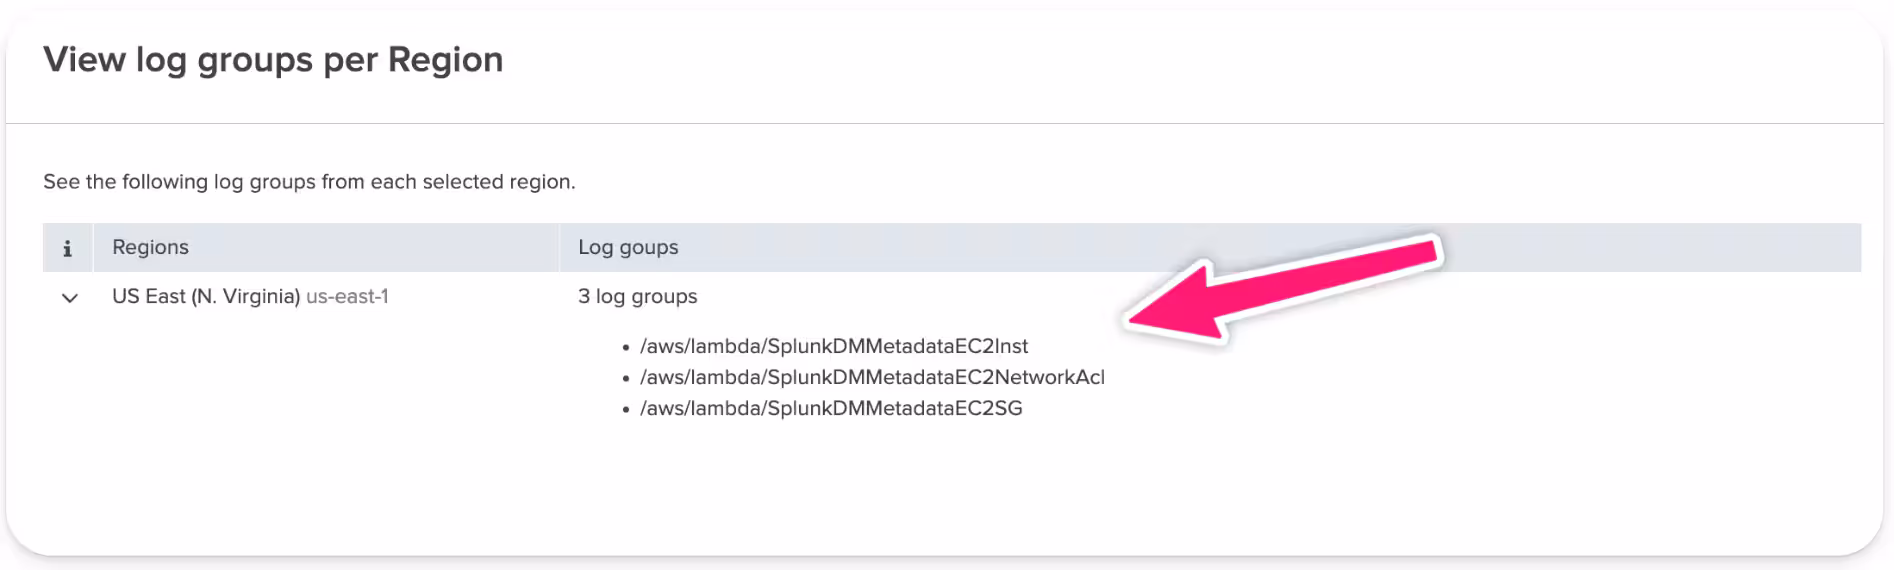The image size is (1894, 570).
Task: Click the bullet beside SplunkDMMetadataEC2NetworkAcl
Action: [x=626, y=379]
